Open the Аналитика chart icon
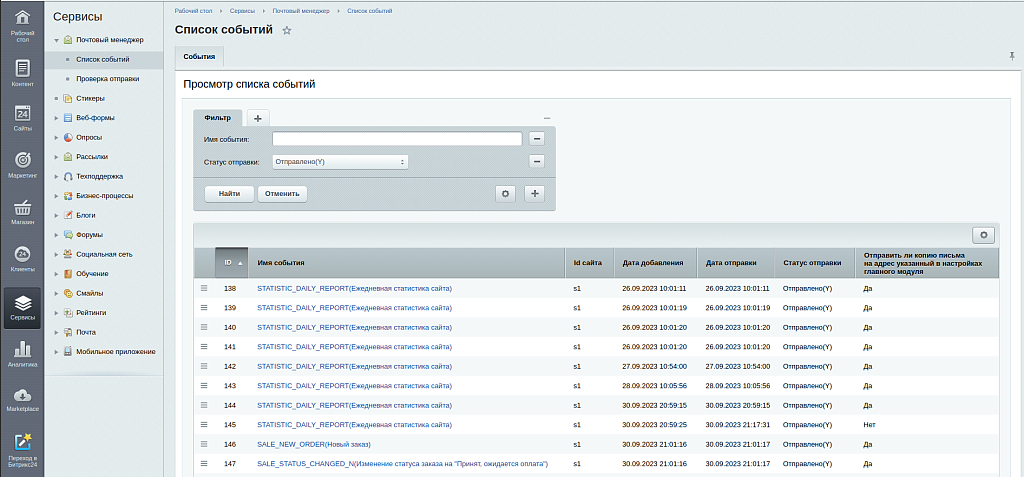The height and width of the screenshot is (477, 1024). 22,353
